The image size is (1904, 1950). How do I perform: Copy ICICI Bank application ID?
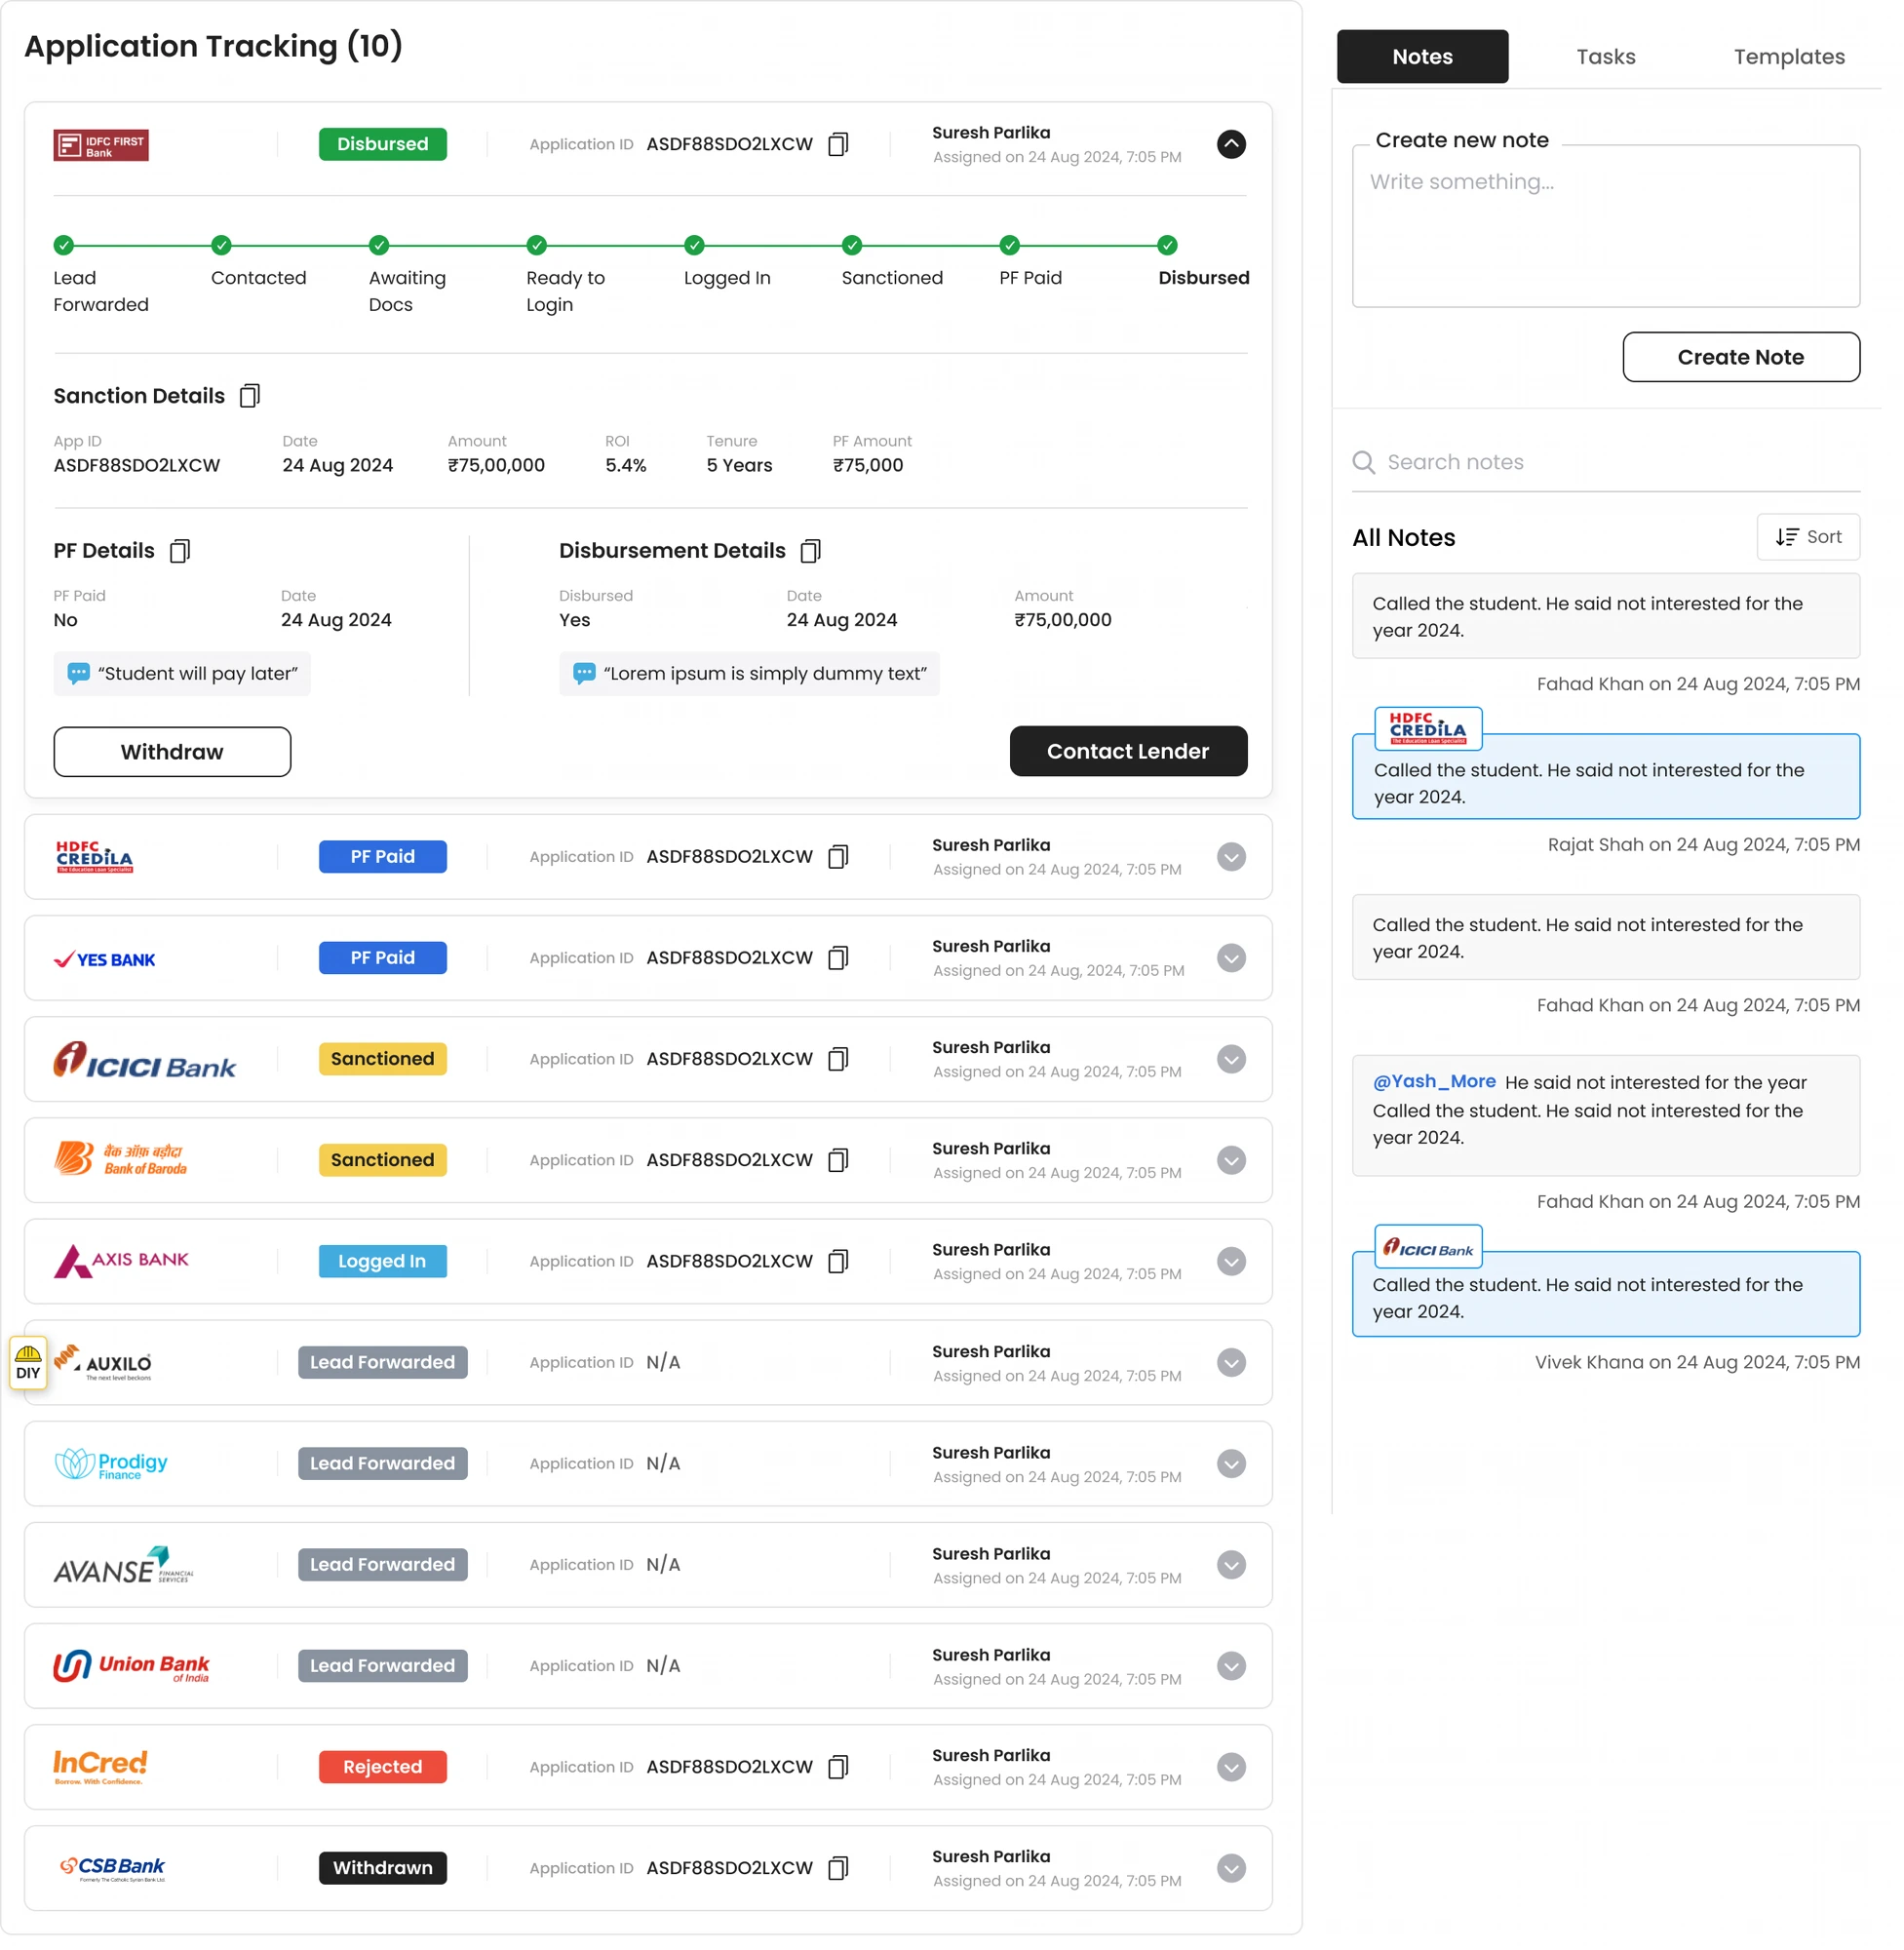[x=838, y=1059]
